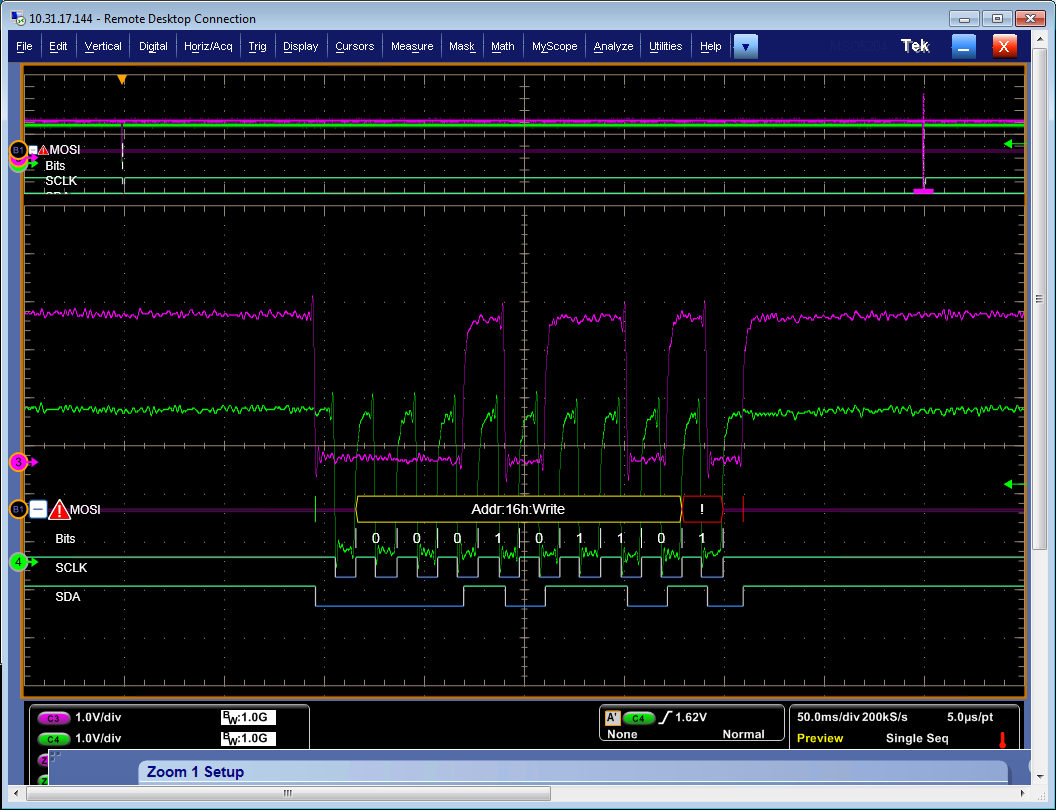Collapse the MOSI bus in zoom view
The width and height of the screenshot is (1056, 810).
click(x=38, y=510)
